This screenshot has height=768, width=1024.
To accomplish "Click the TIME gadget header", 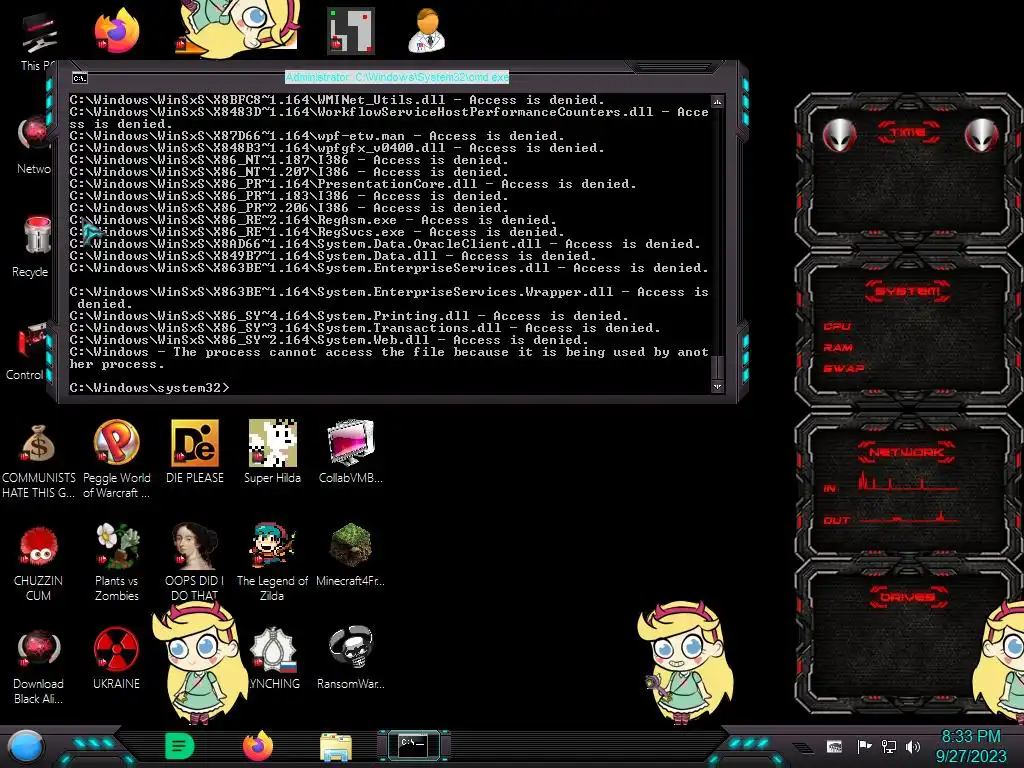I will [908, 132].
